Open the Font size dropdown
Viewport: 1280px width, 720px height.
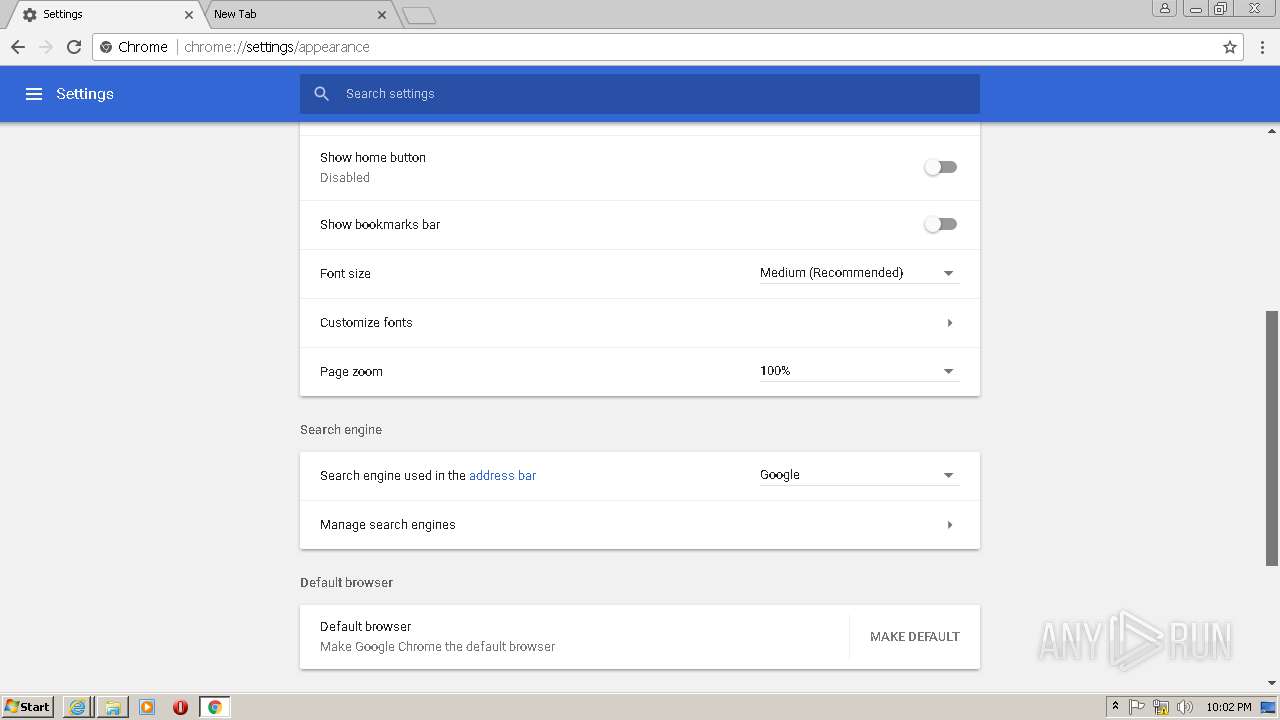pyautogui.click(x=859, y=273)
